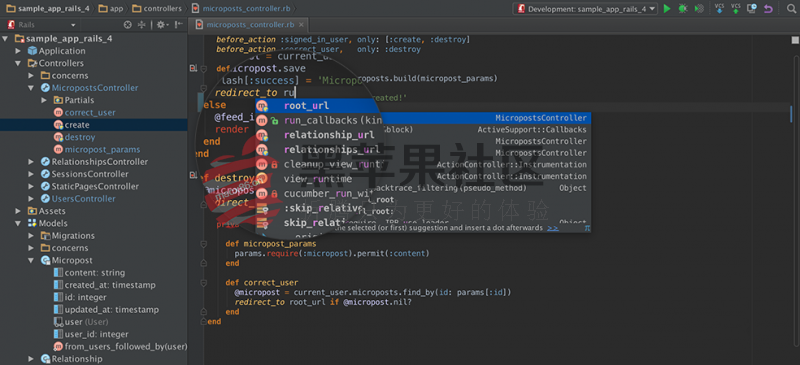Open the Rails panel gear settings
This screenshot has height=365, width=800.
(x=161, y=25)
